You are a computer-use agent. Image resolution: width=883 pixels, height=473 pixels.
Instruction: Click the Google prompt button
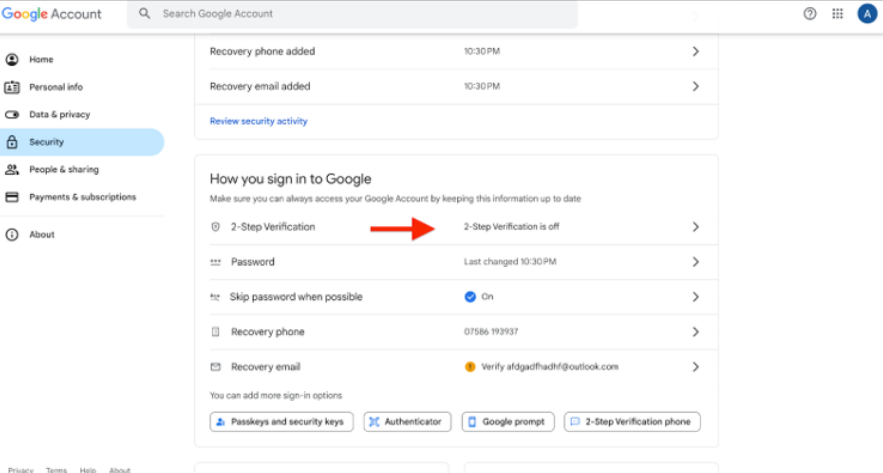coord(508,422)
